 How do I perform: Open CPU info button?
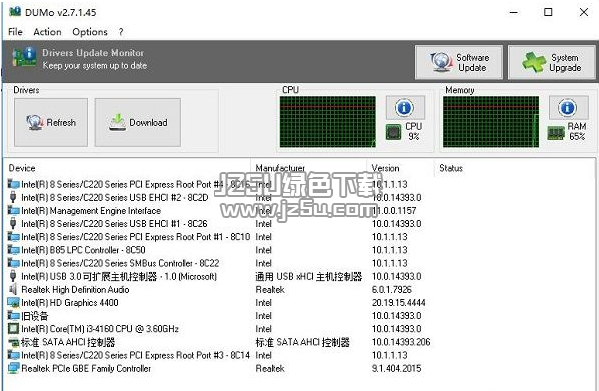[405, 107]
